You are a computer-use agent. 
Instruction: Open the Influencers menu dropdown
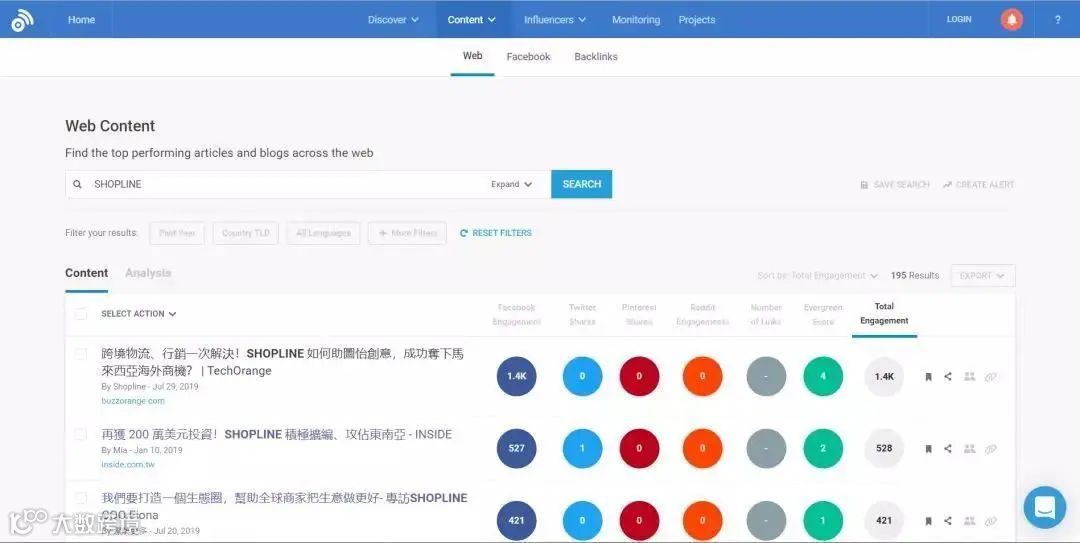pos(554,20)
